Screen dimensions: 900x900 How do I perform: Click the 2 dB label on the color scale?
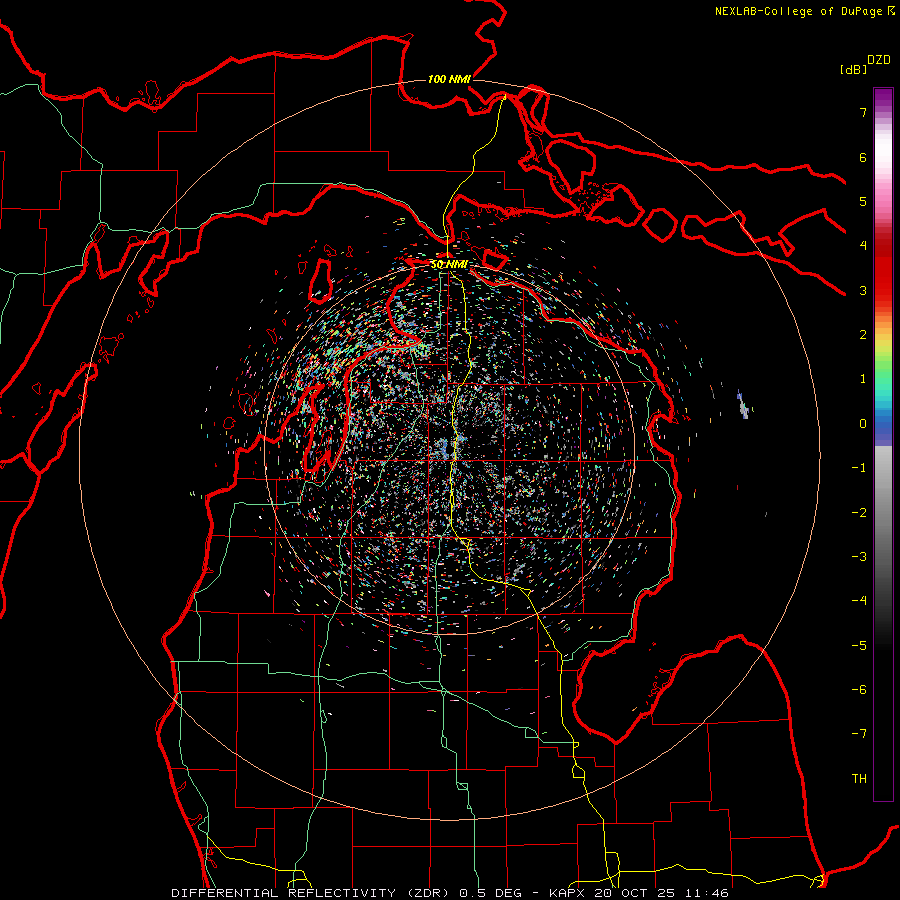pos(863,335)
